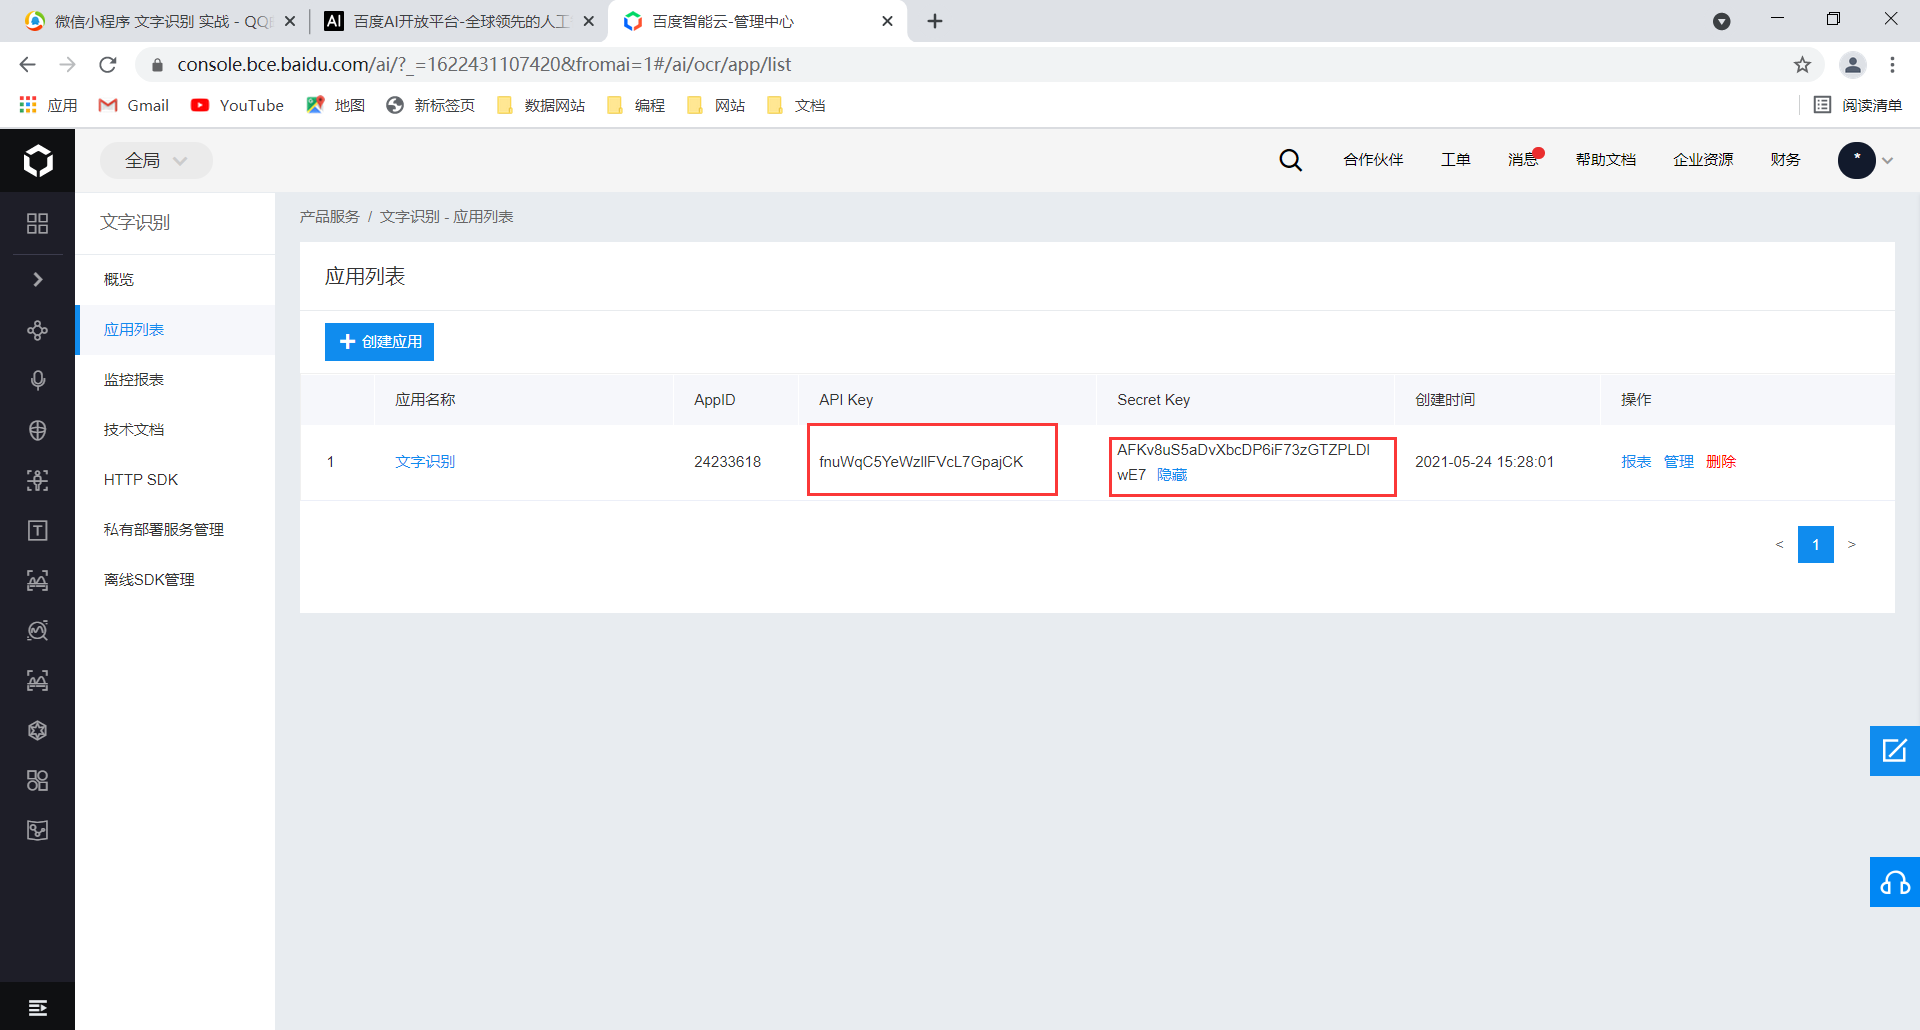Screen dimensions: 1920x1030
Task: Click 产品服务 in the breadcrumb
Action: point(330,217)
